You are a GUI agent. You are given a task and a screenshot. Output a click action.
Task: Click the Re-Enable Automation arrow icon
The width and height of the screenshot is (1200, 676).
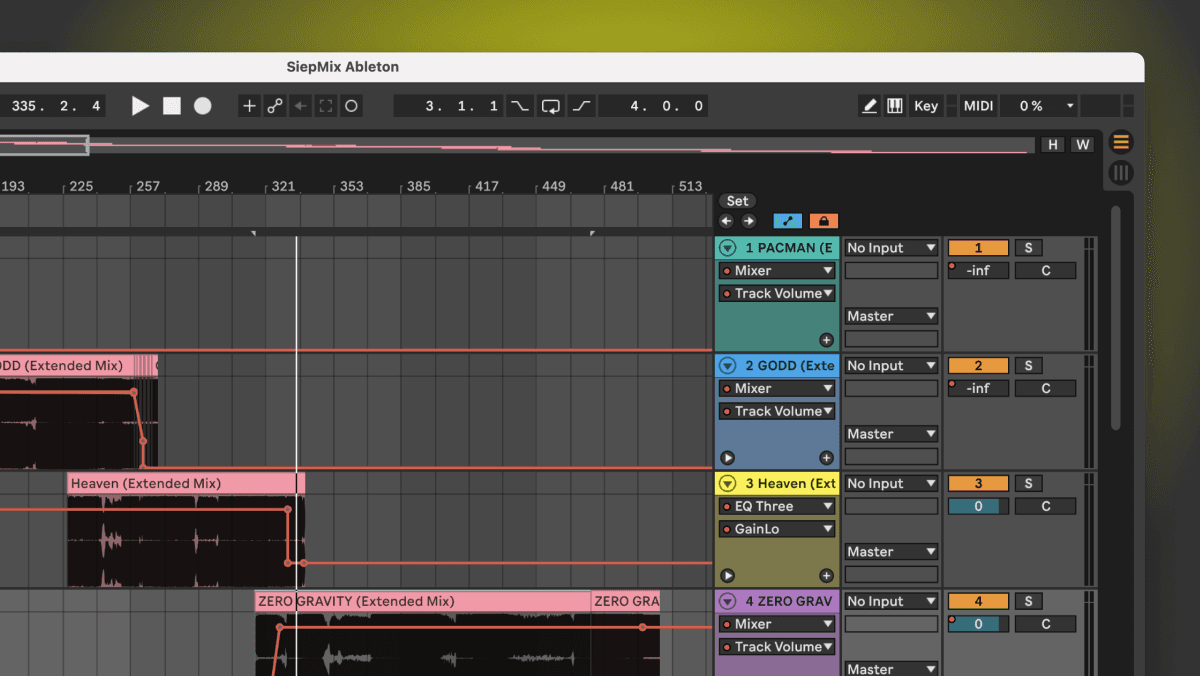click(x=300, y=106)
